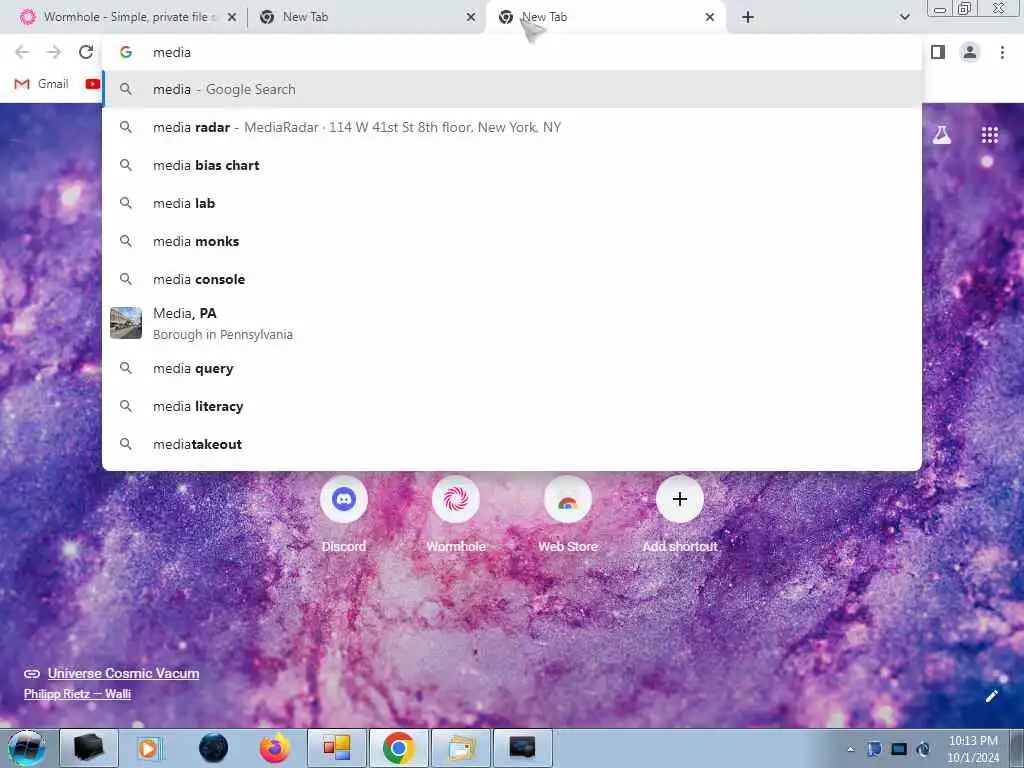Close the Wormhole tab

pyautogui.click(x=231, y=18)
